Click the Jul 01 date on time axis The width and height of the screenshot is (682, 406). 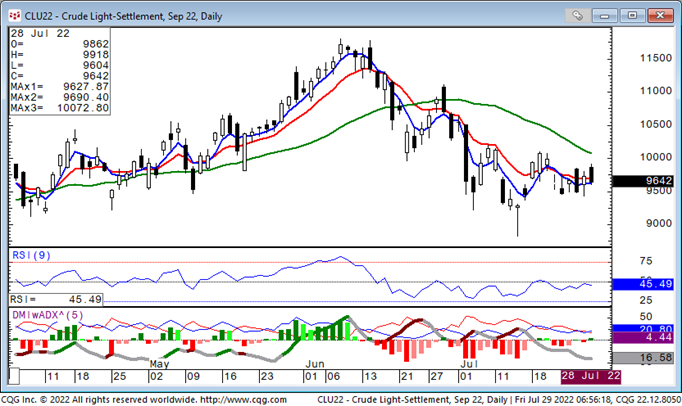pyautogui.click(x=465, y=376)
